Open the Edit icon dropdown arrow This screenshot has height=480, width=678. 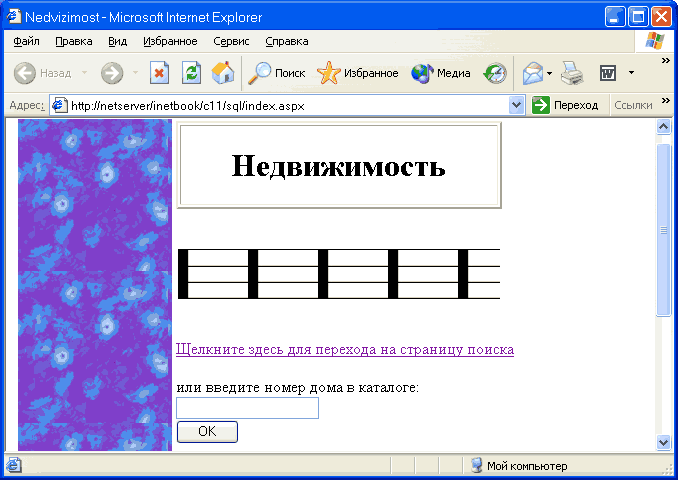click(x=631, y=73)
